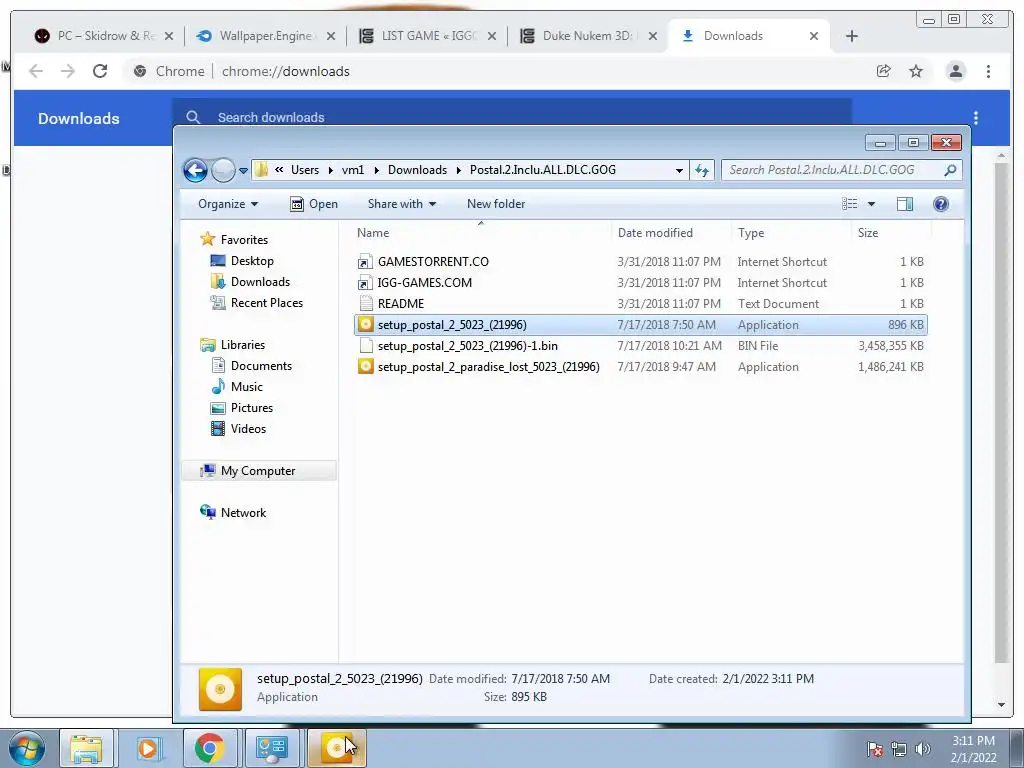Open Windows Media Player from the taskbar
This screenshot has height=768, width=1024.
148,748
